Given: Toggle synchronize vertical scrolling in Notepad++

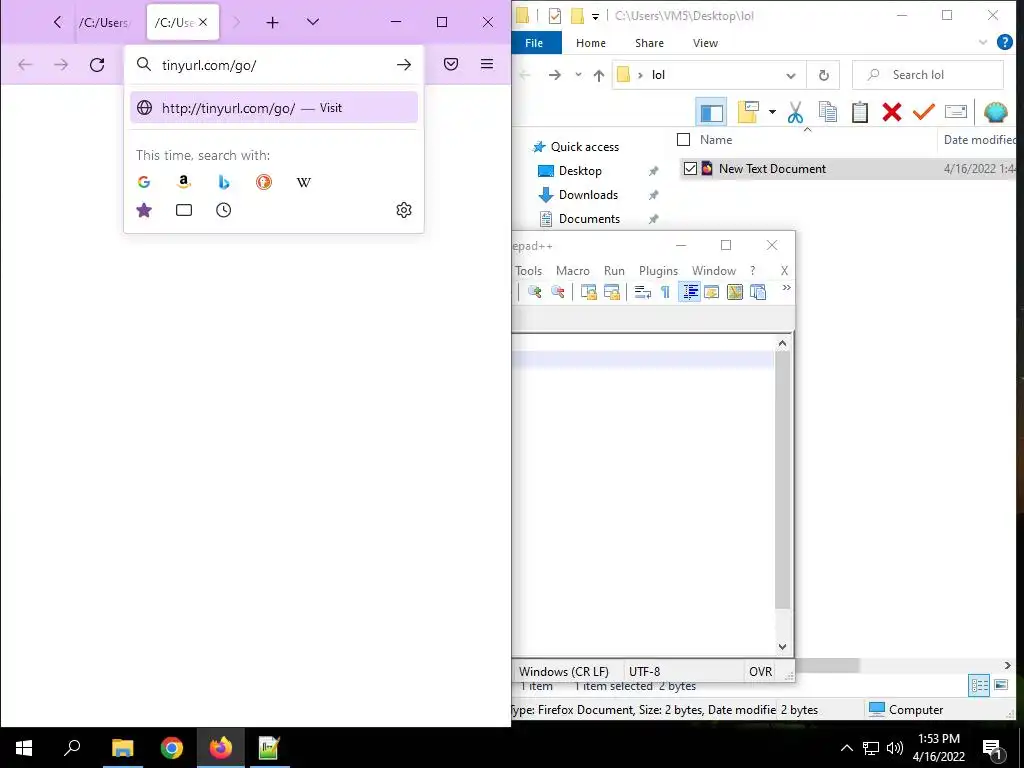Looking at the screenshot, I should 588,292.
